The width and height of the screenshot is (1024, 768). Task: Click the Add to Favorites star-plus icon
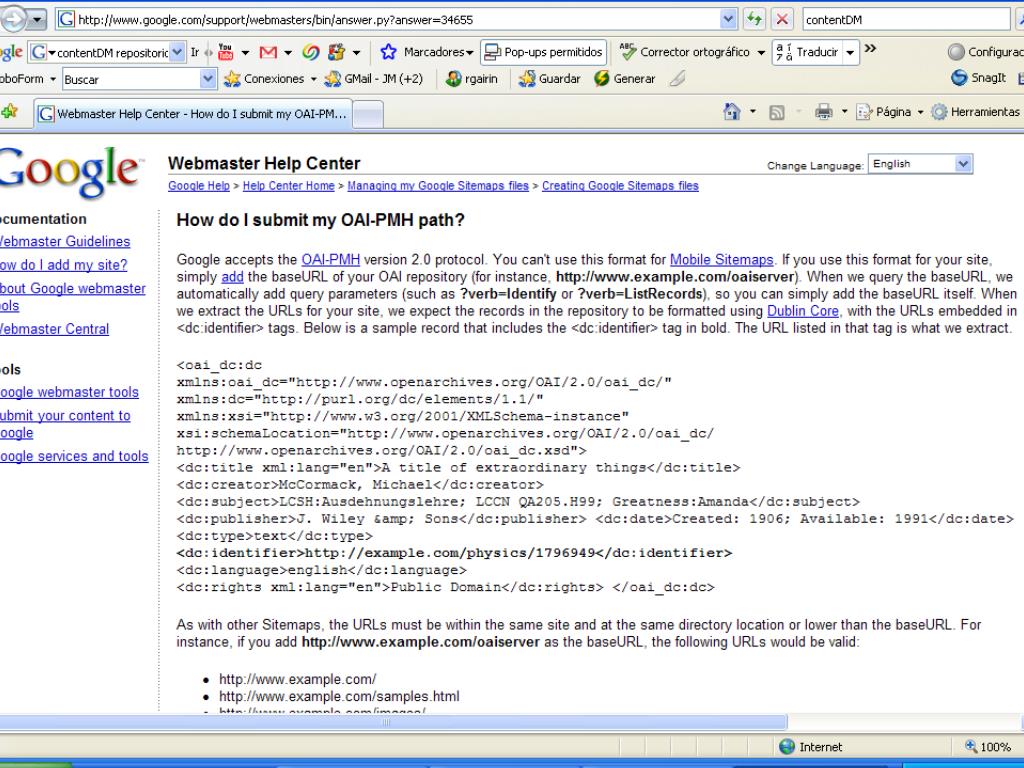(9, 112)
